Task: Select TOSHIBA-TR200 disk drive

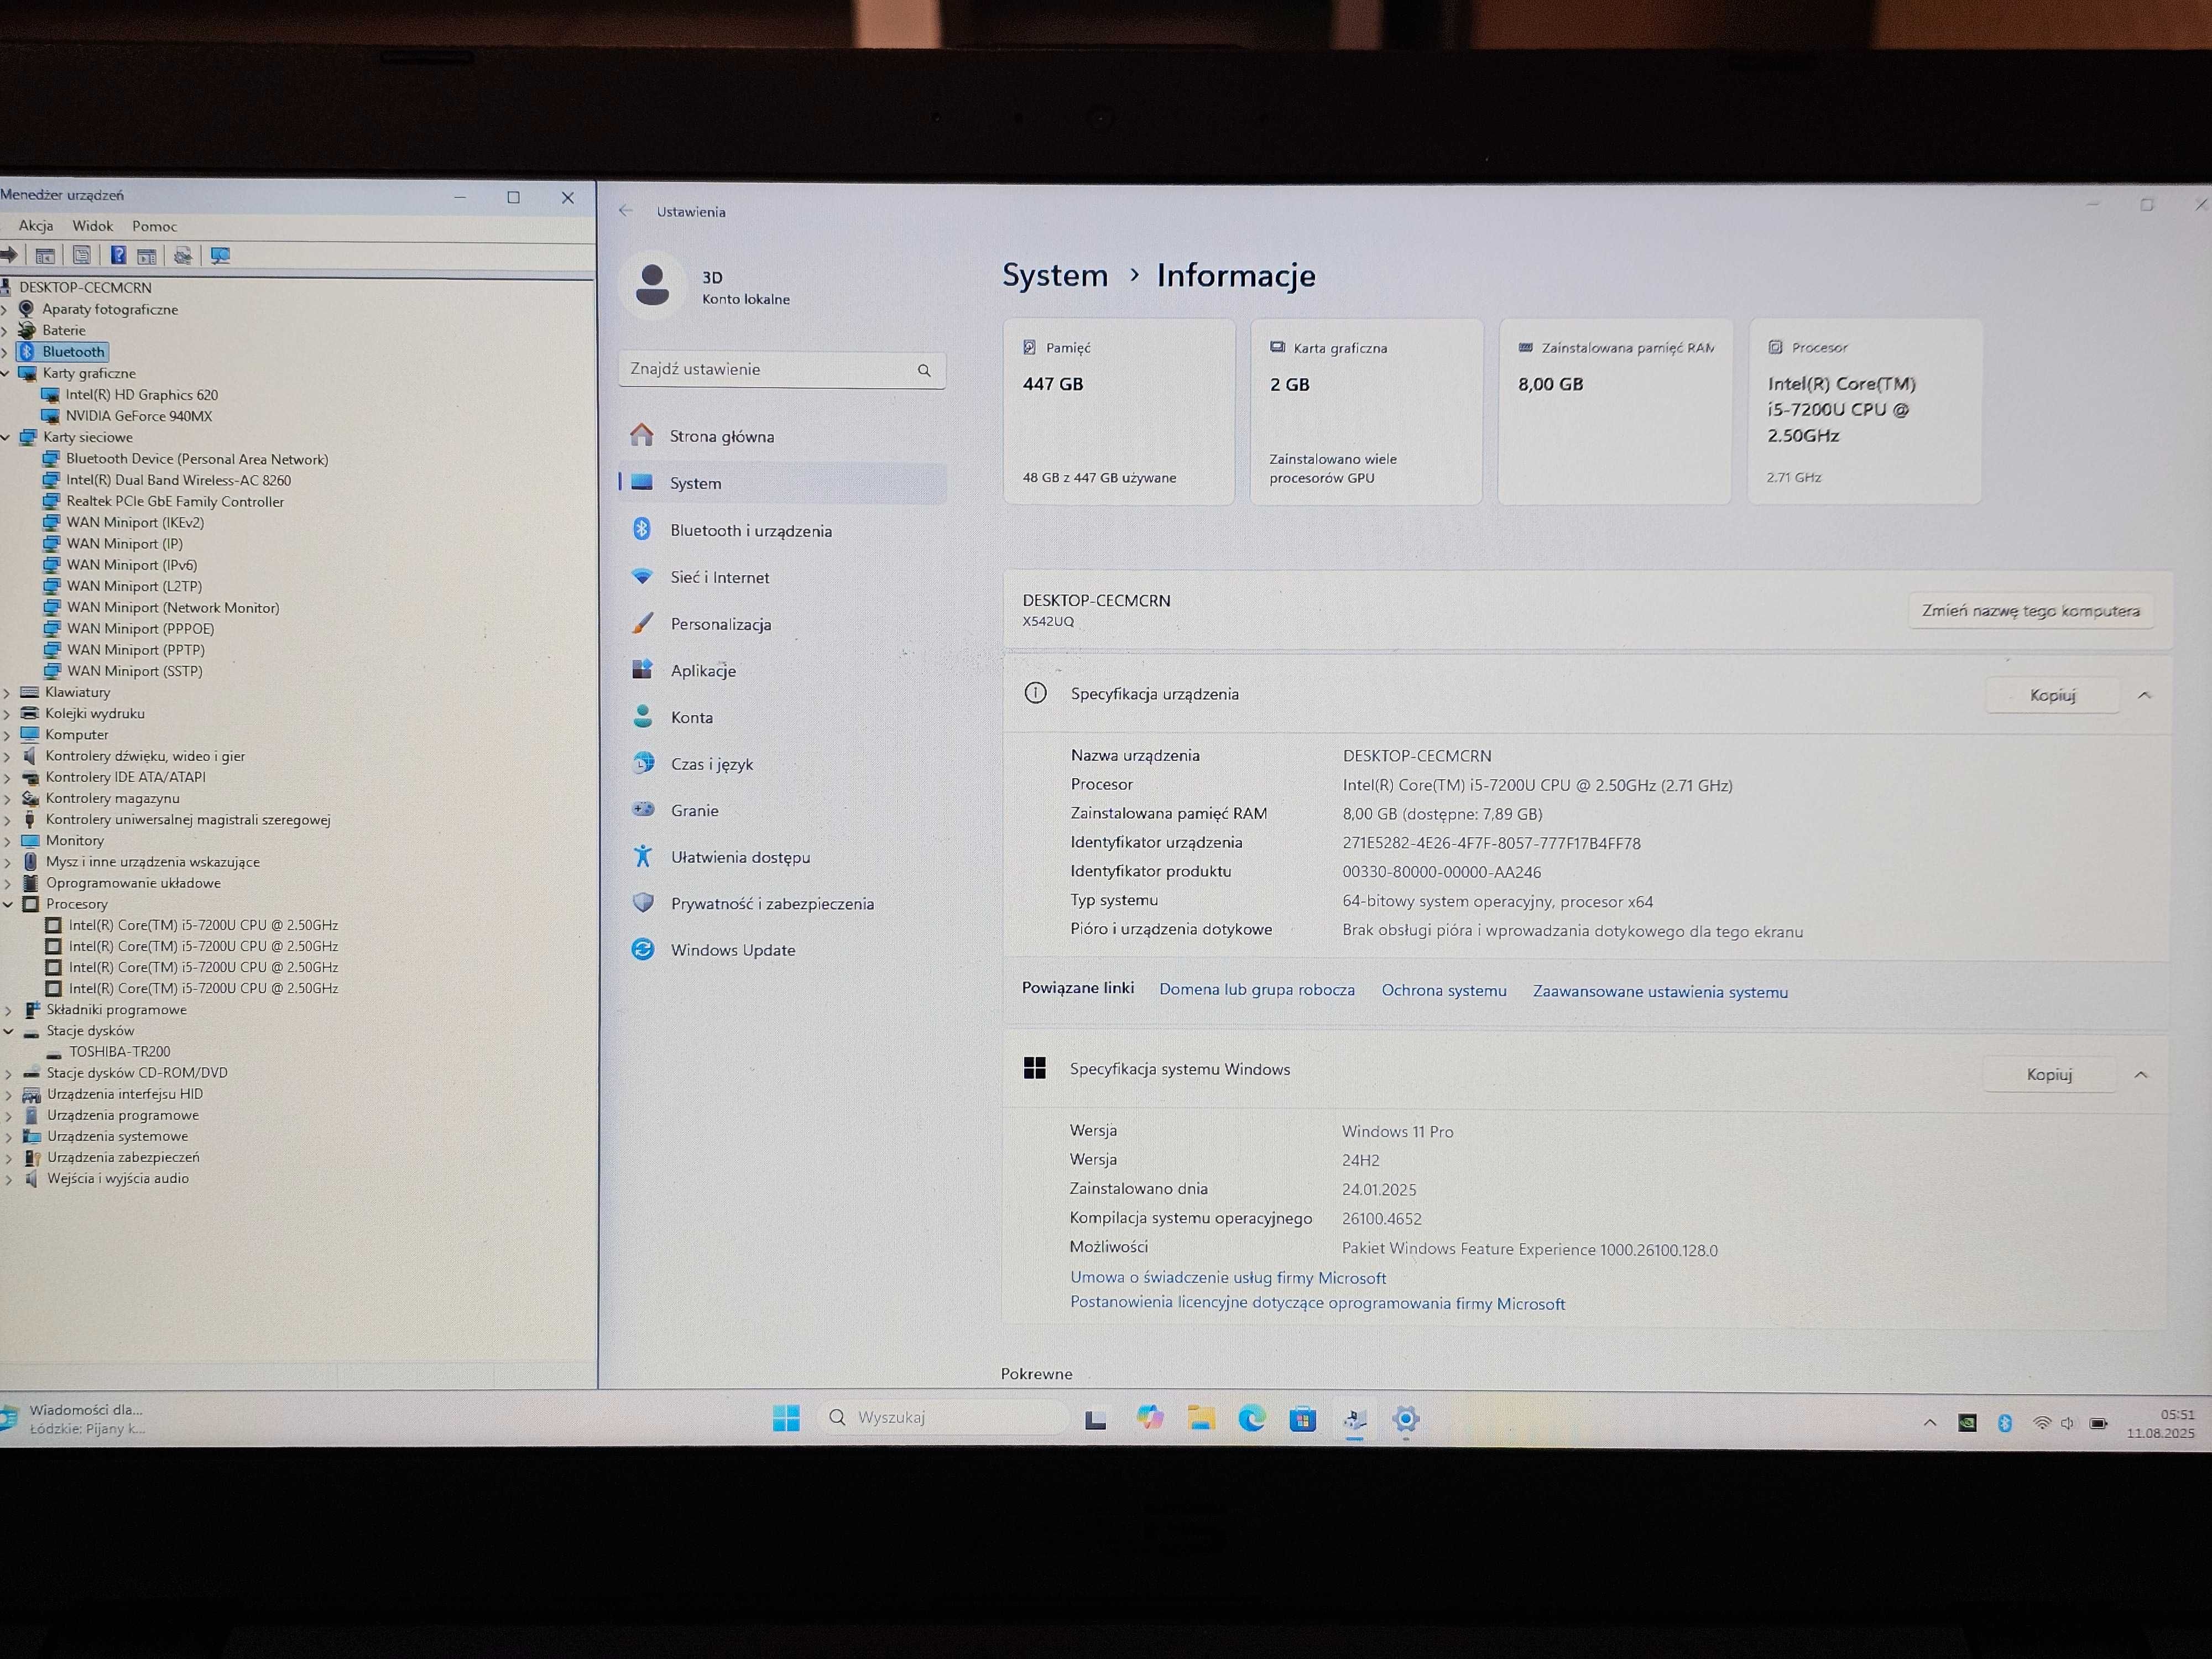Action: pos(120,1052)
